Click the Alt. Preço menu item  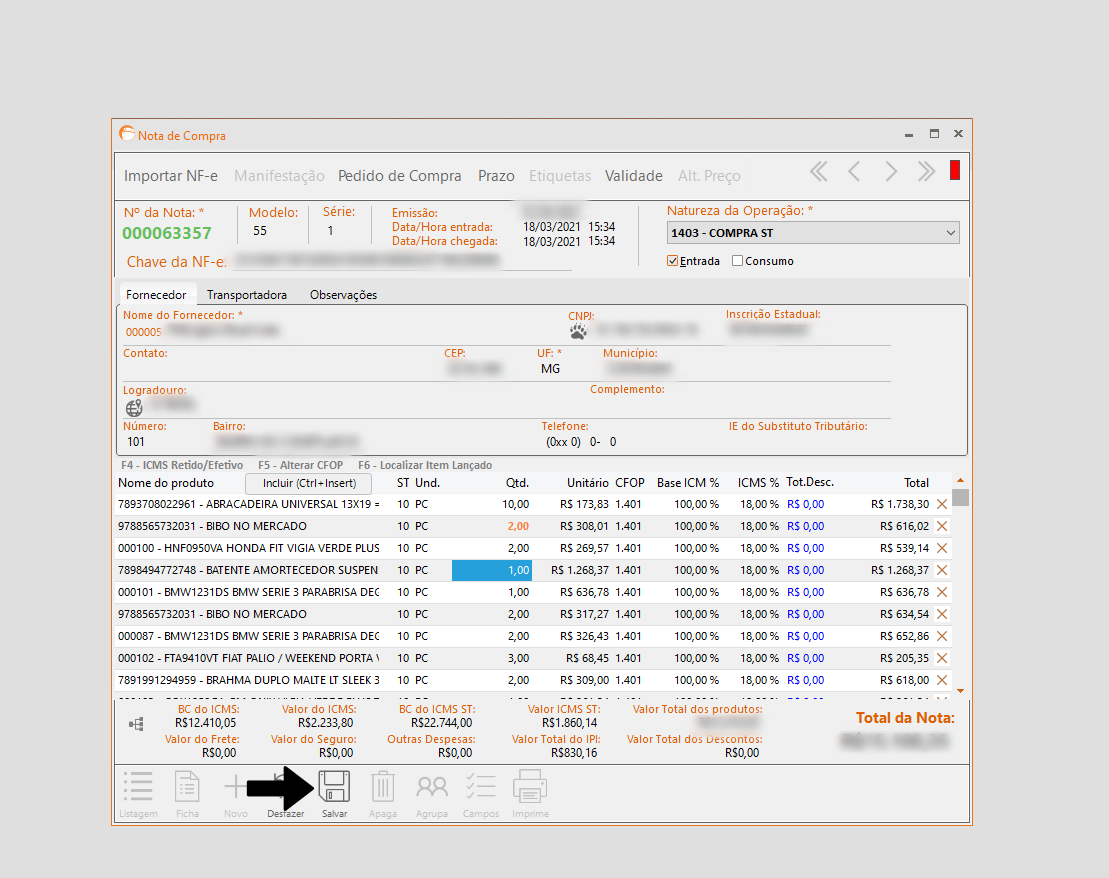709,175
